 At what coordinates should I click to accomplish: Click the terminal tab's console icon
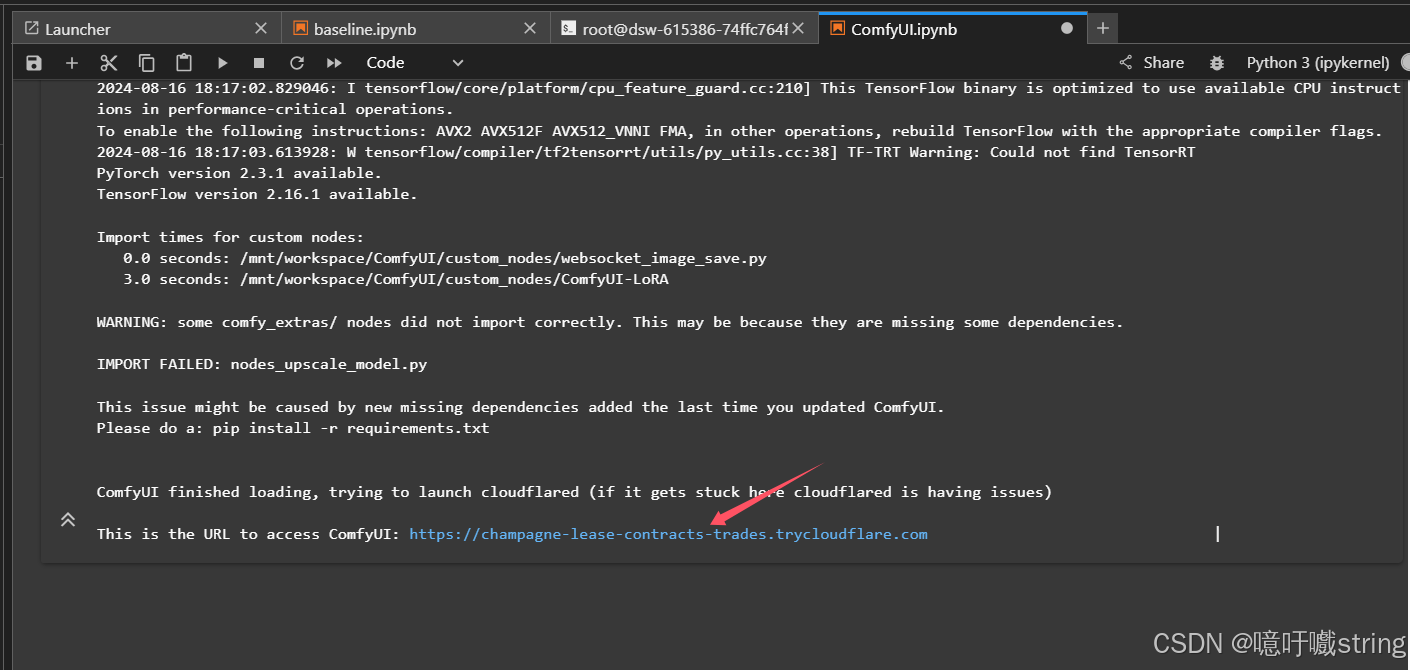[568, 29]
